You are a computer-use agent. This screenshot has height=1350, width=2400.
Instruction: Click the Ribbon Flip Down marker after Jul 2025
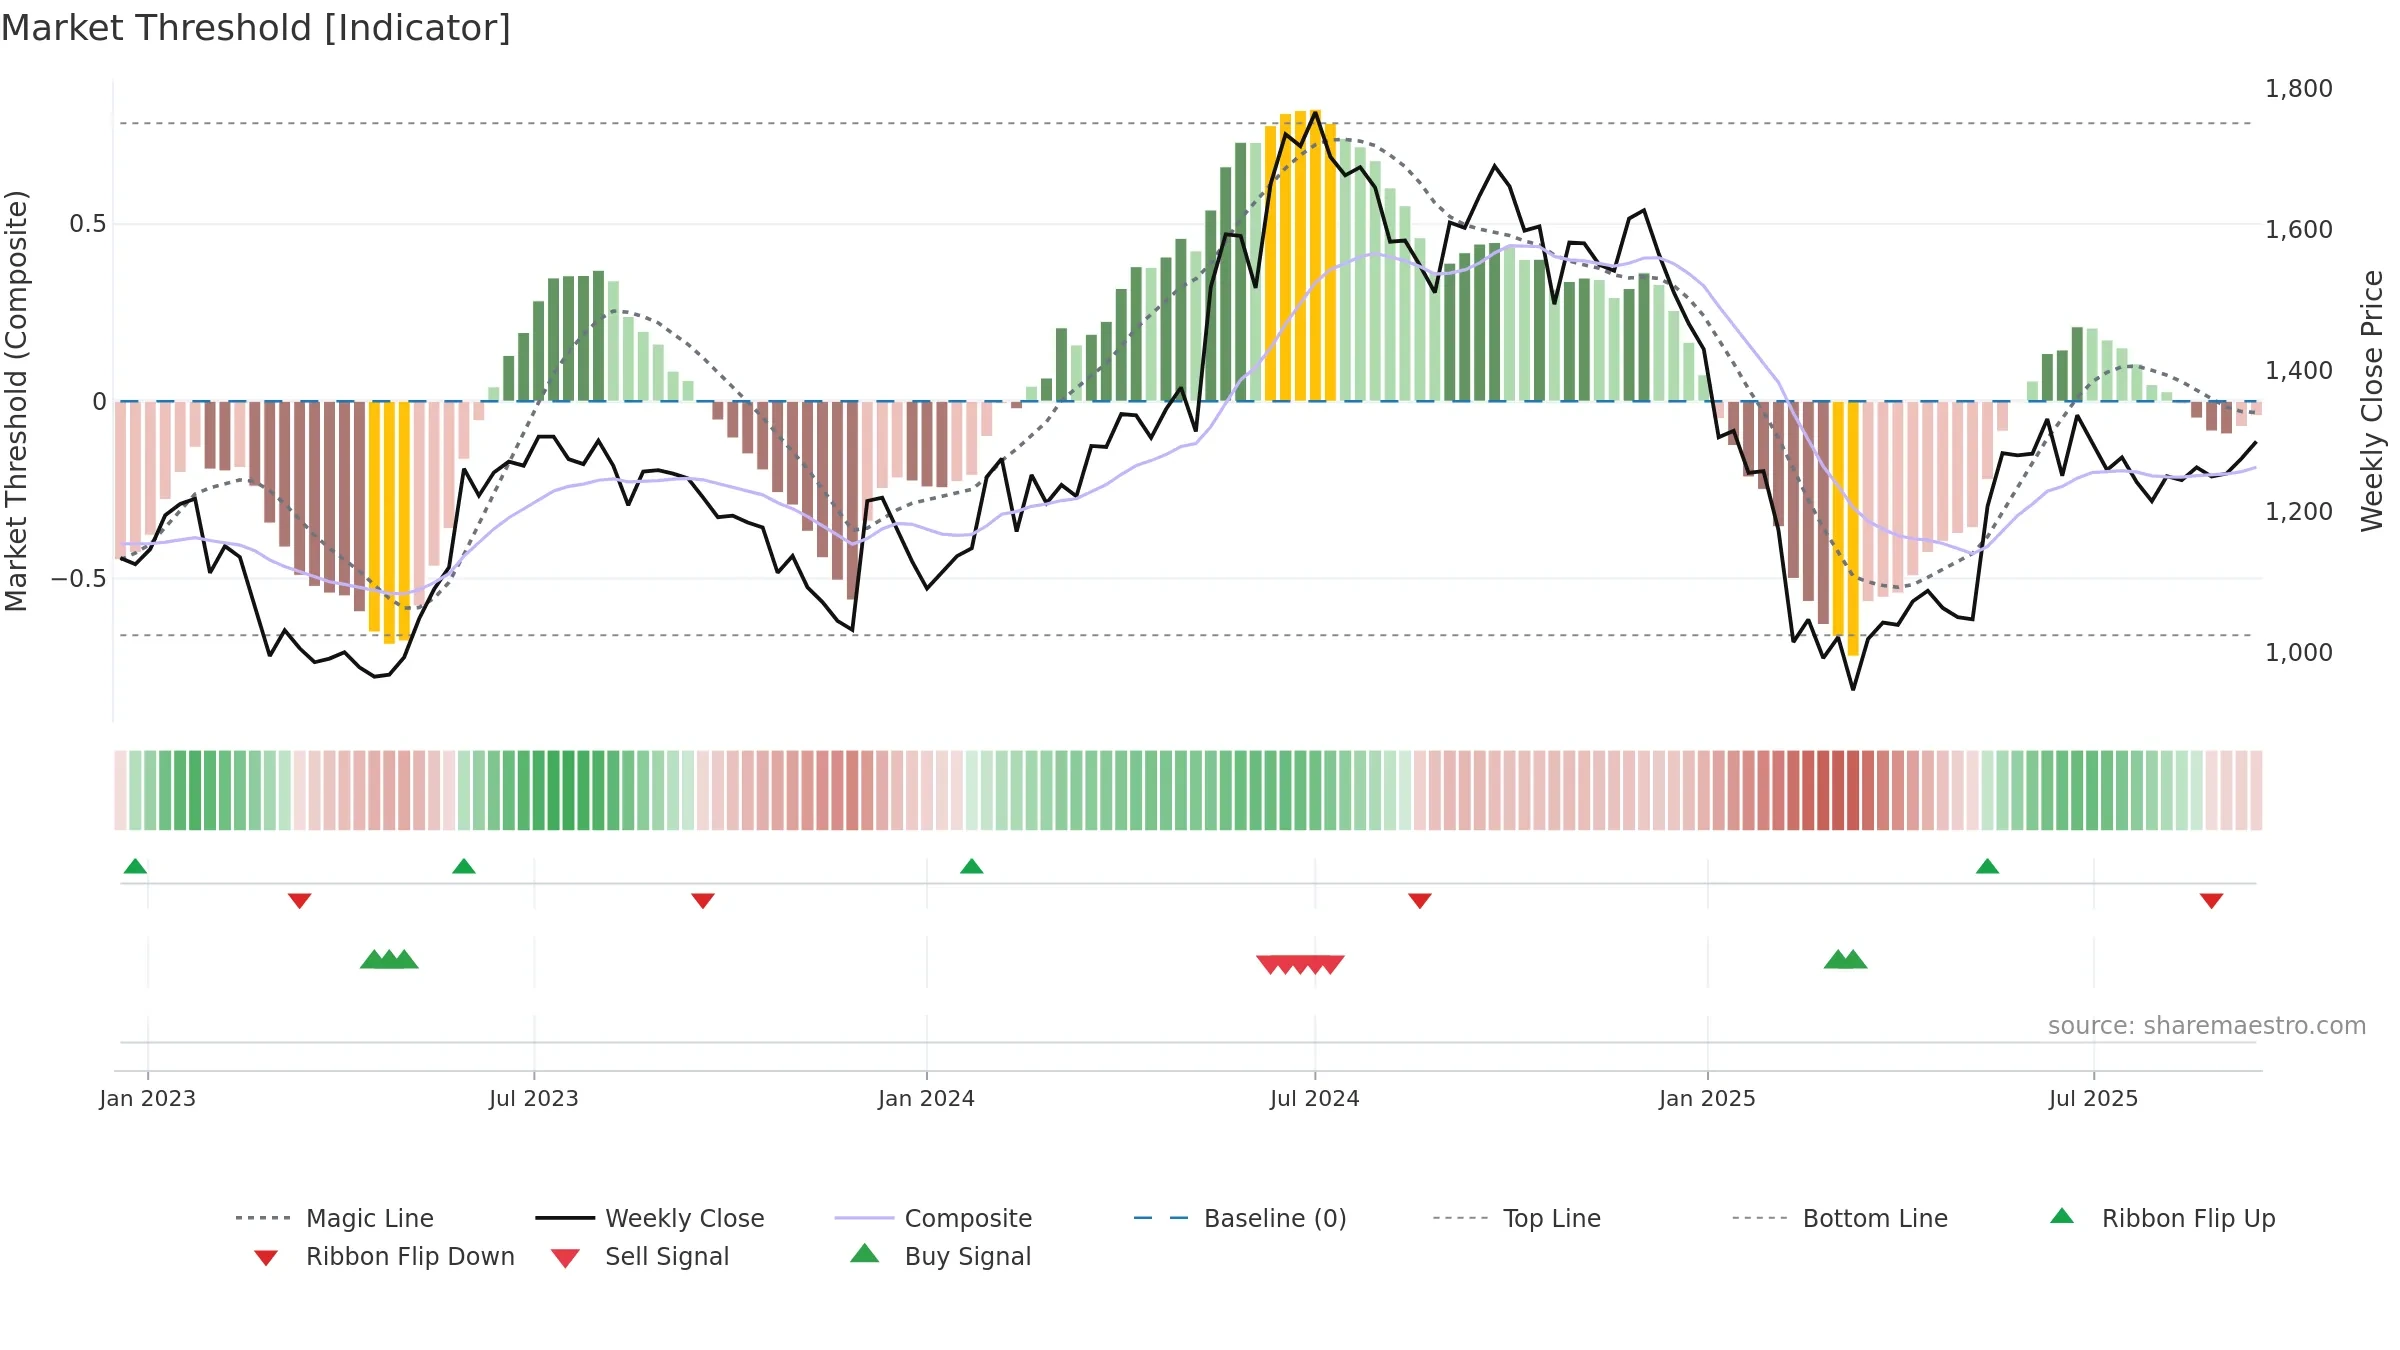coord(2212,901)
